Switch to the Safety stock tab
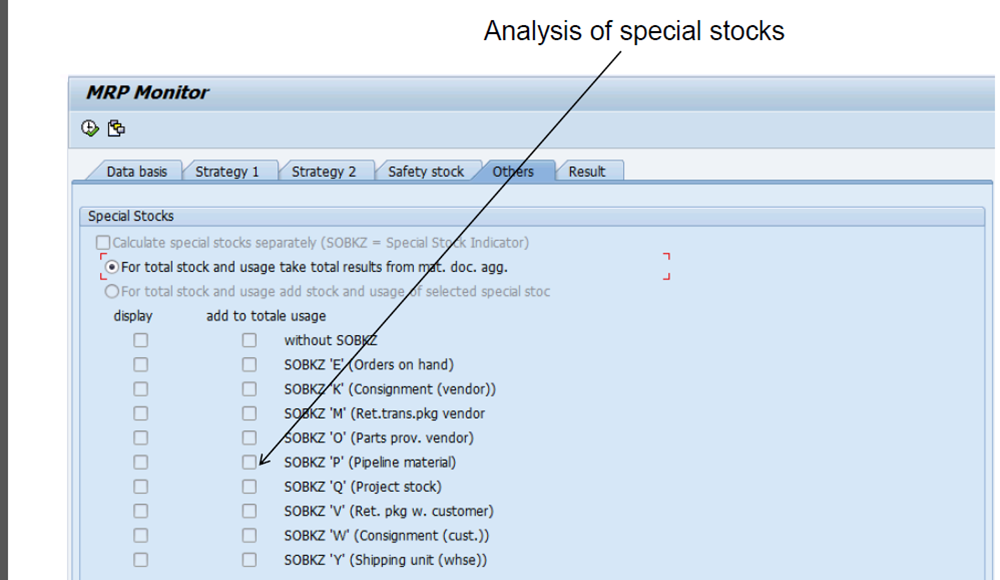The image size is (1000, 580). pyautogui.click(x=425, y=171)
